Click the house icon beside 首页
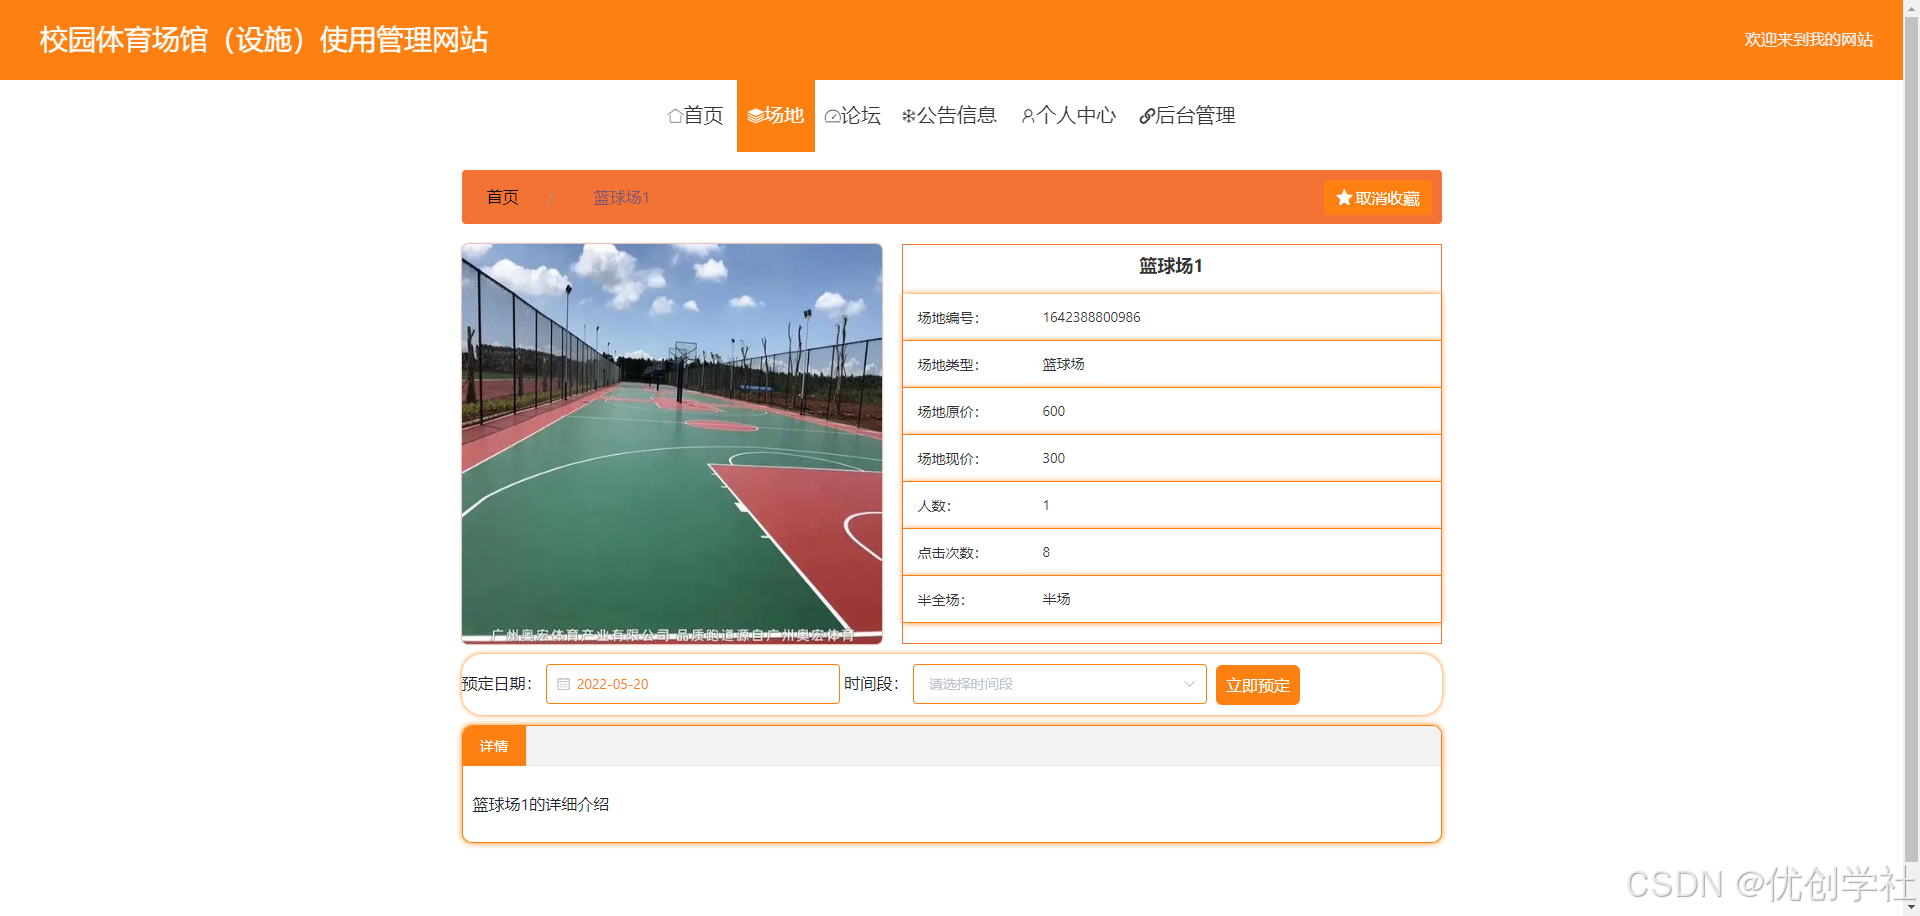The height and width of the screenshot is (916, 1920). [x=675, y=116]
